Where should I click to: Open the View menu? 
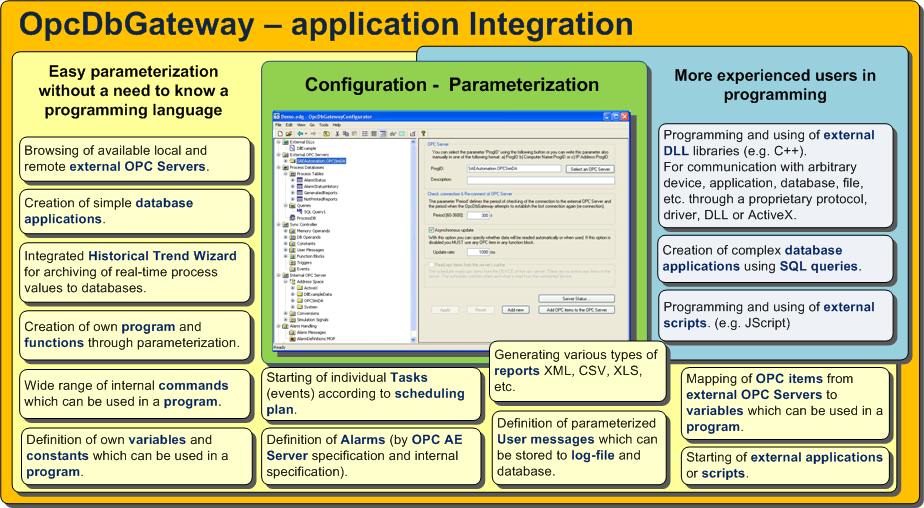click(301, 125)
